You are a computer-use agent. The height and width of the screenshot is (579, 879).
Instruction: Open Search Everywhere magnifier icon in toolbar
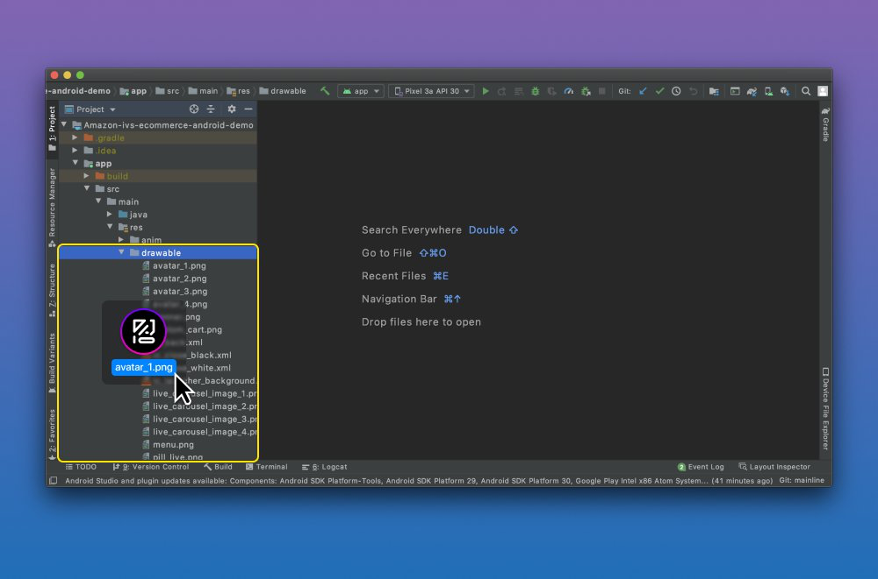(x=806, y=91)
